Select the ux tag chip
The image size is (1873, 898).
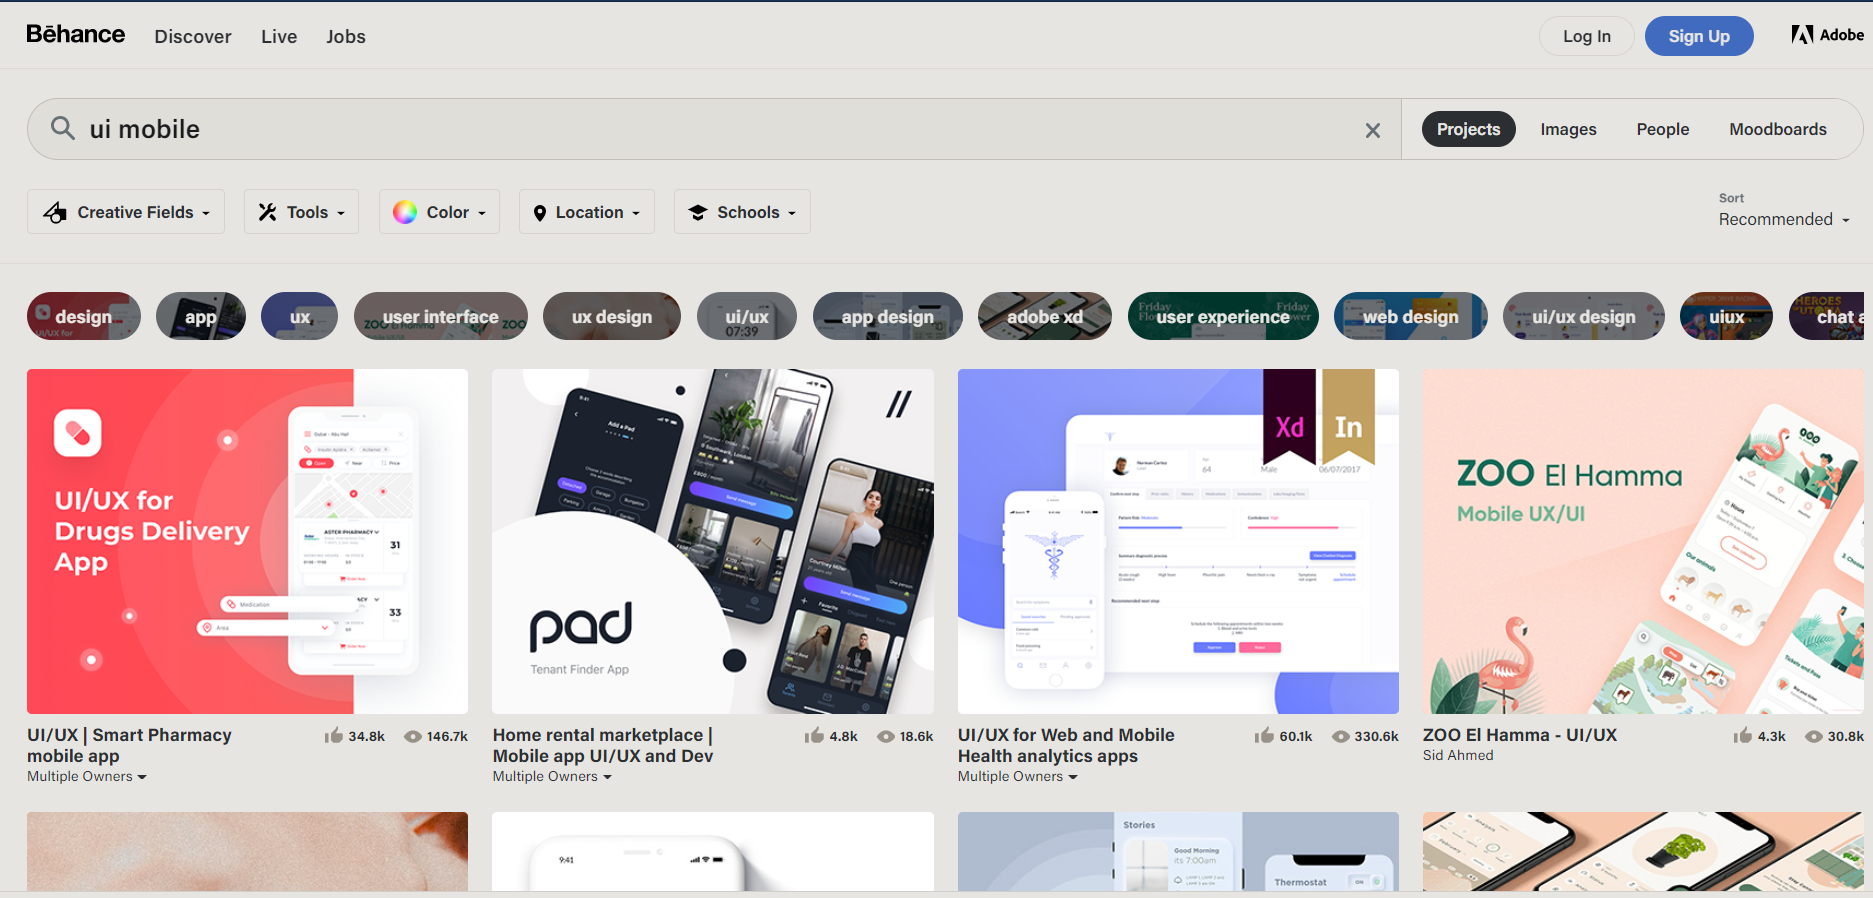(x=300, y=316)
